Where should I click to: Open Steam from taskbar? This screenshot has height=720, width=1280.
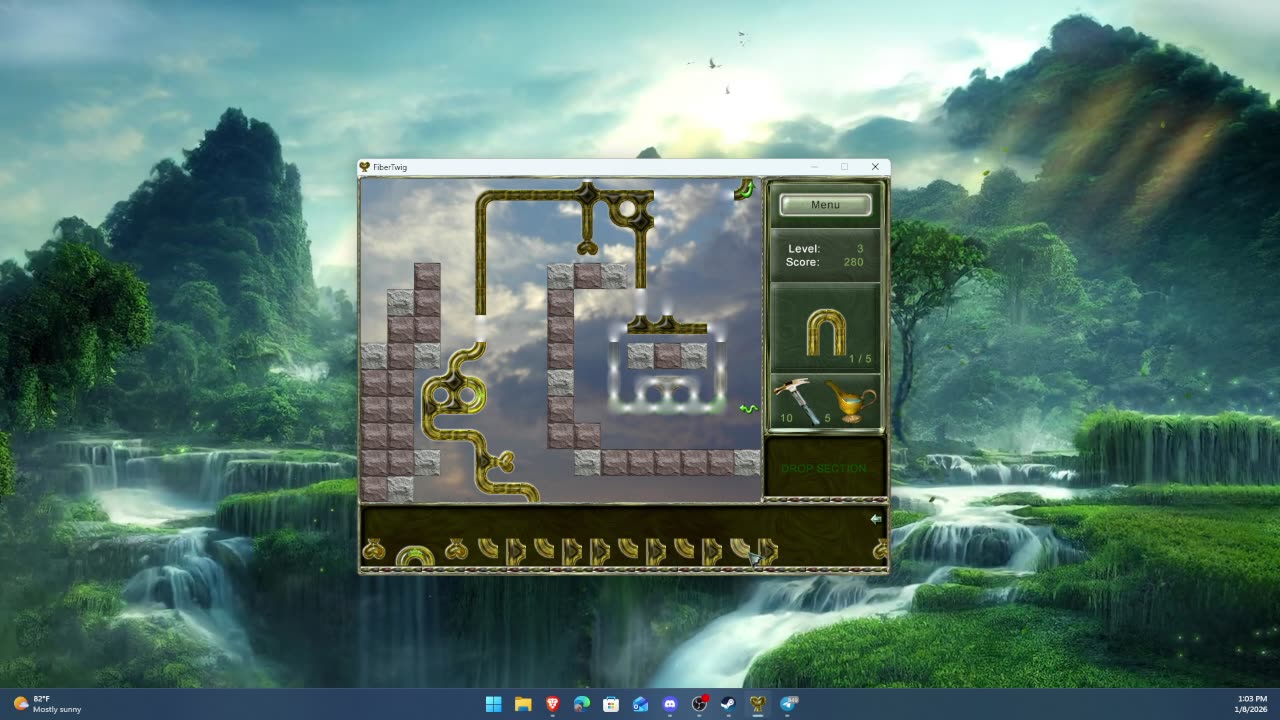(729, 704)
